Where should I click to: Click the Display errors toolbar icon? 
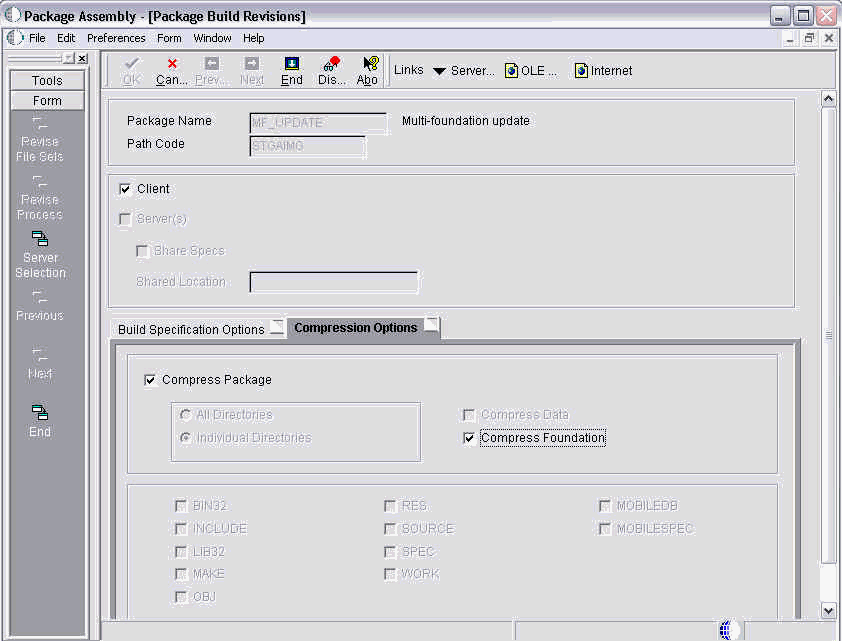click(x=331, y=64)
